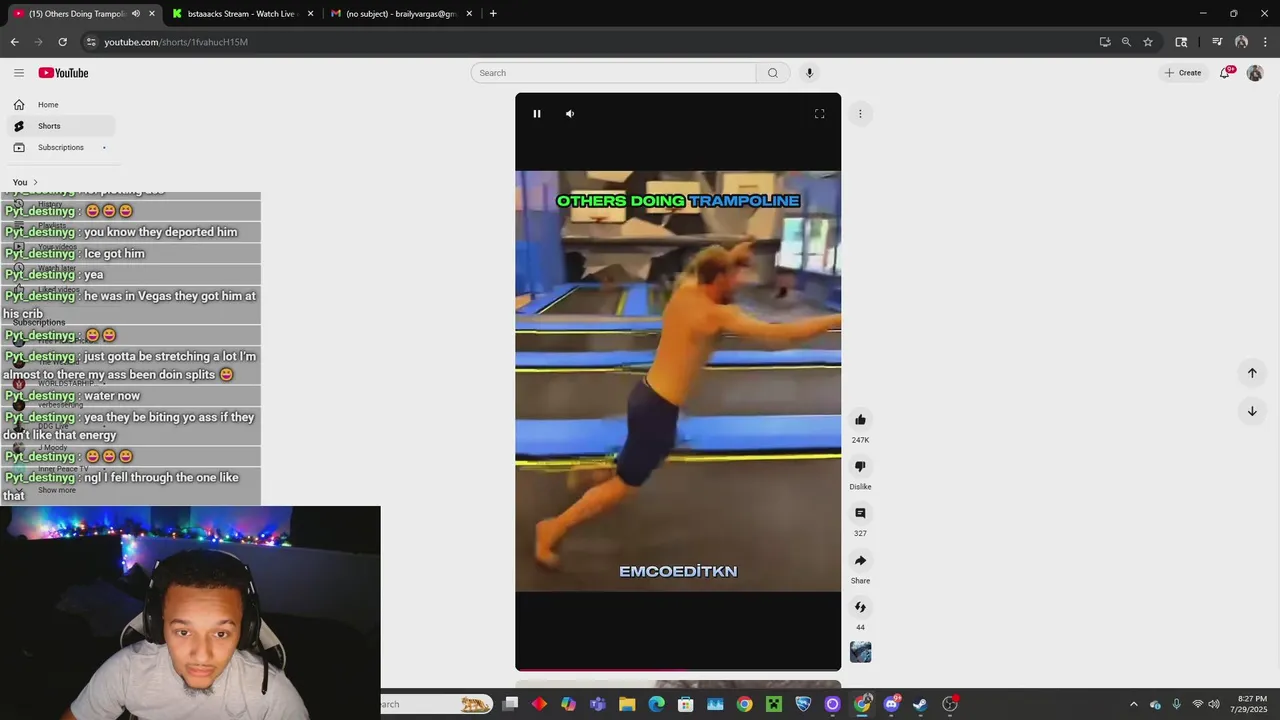This screenshot has height=720, width=1280.
Task: Open the YouTube account avatar menu
Action: coord(1255,73)
